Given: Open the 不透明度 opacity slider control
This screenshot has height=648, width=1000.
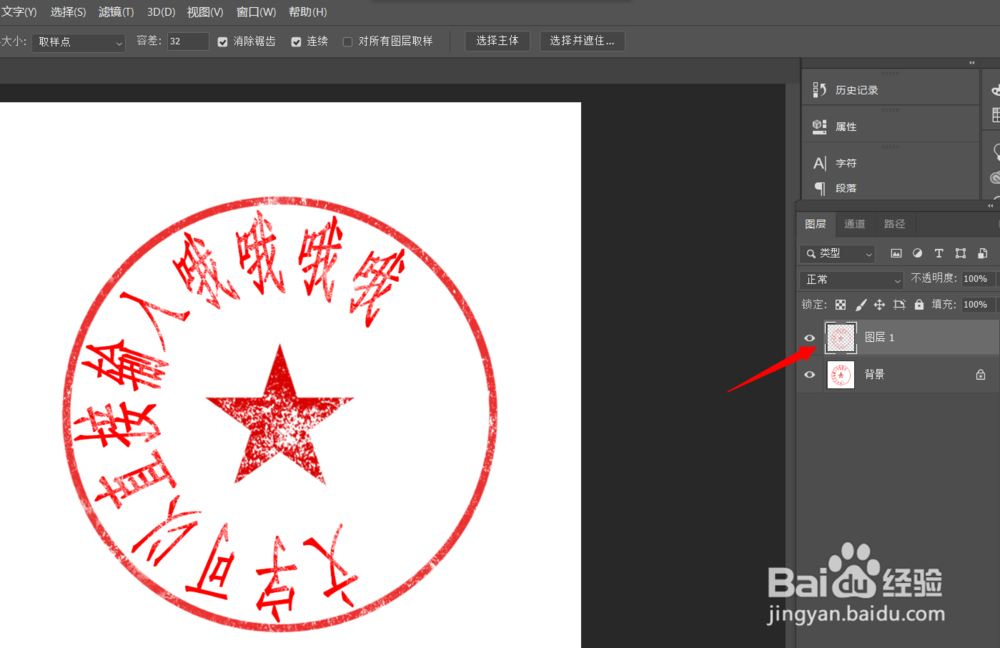Looking at the screenshot, I should pyautogui.click(x=976, y=279).
